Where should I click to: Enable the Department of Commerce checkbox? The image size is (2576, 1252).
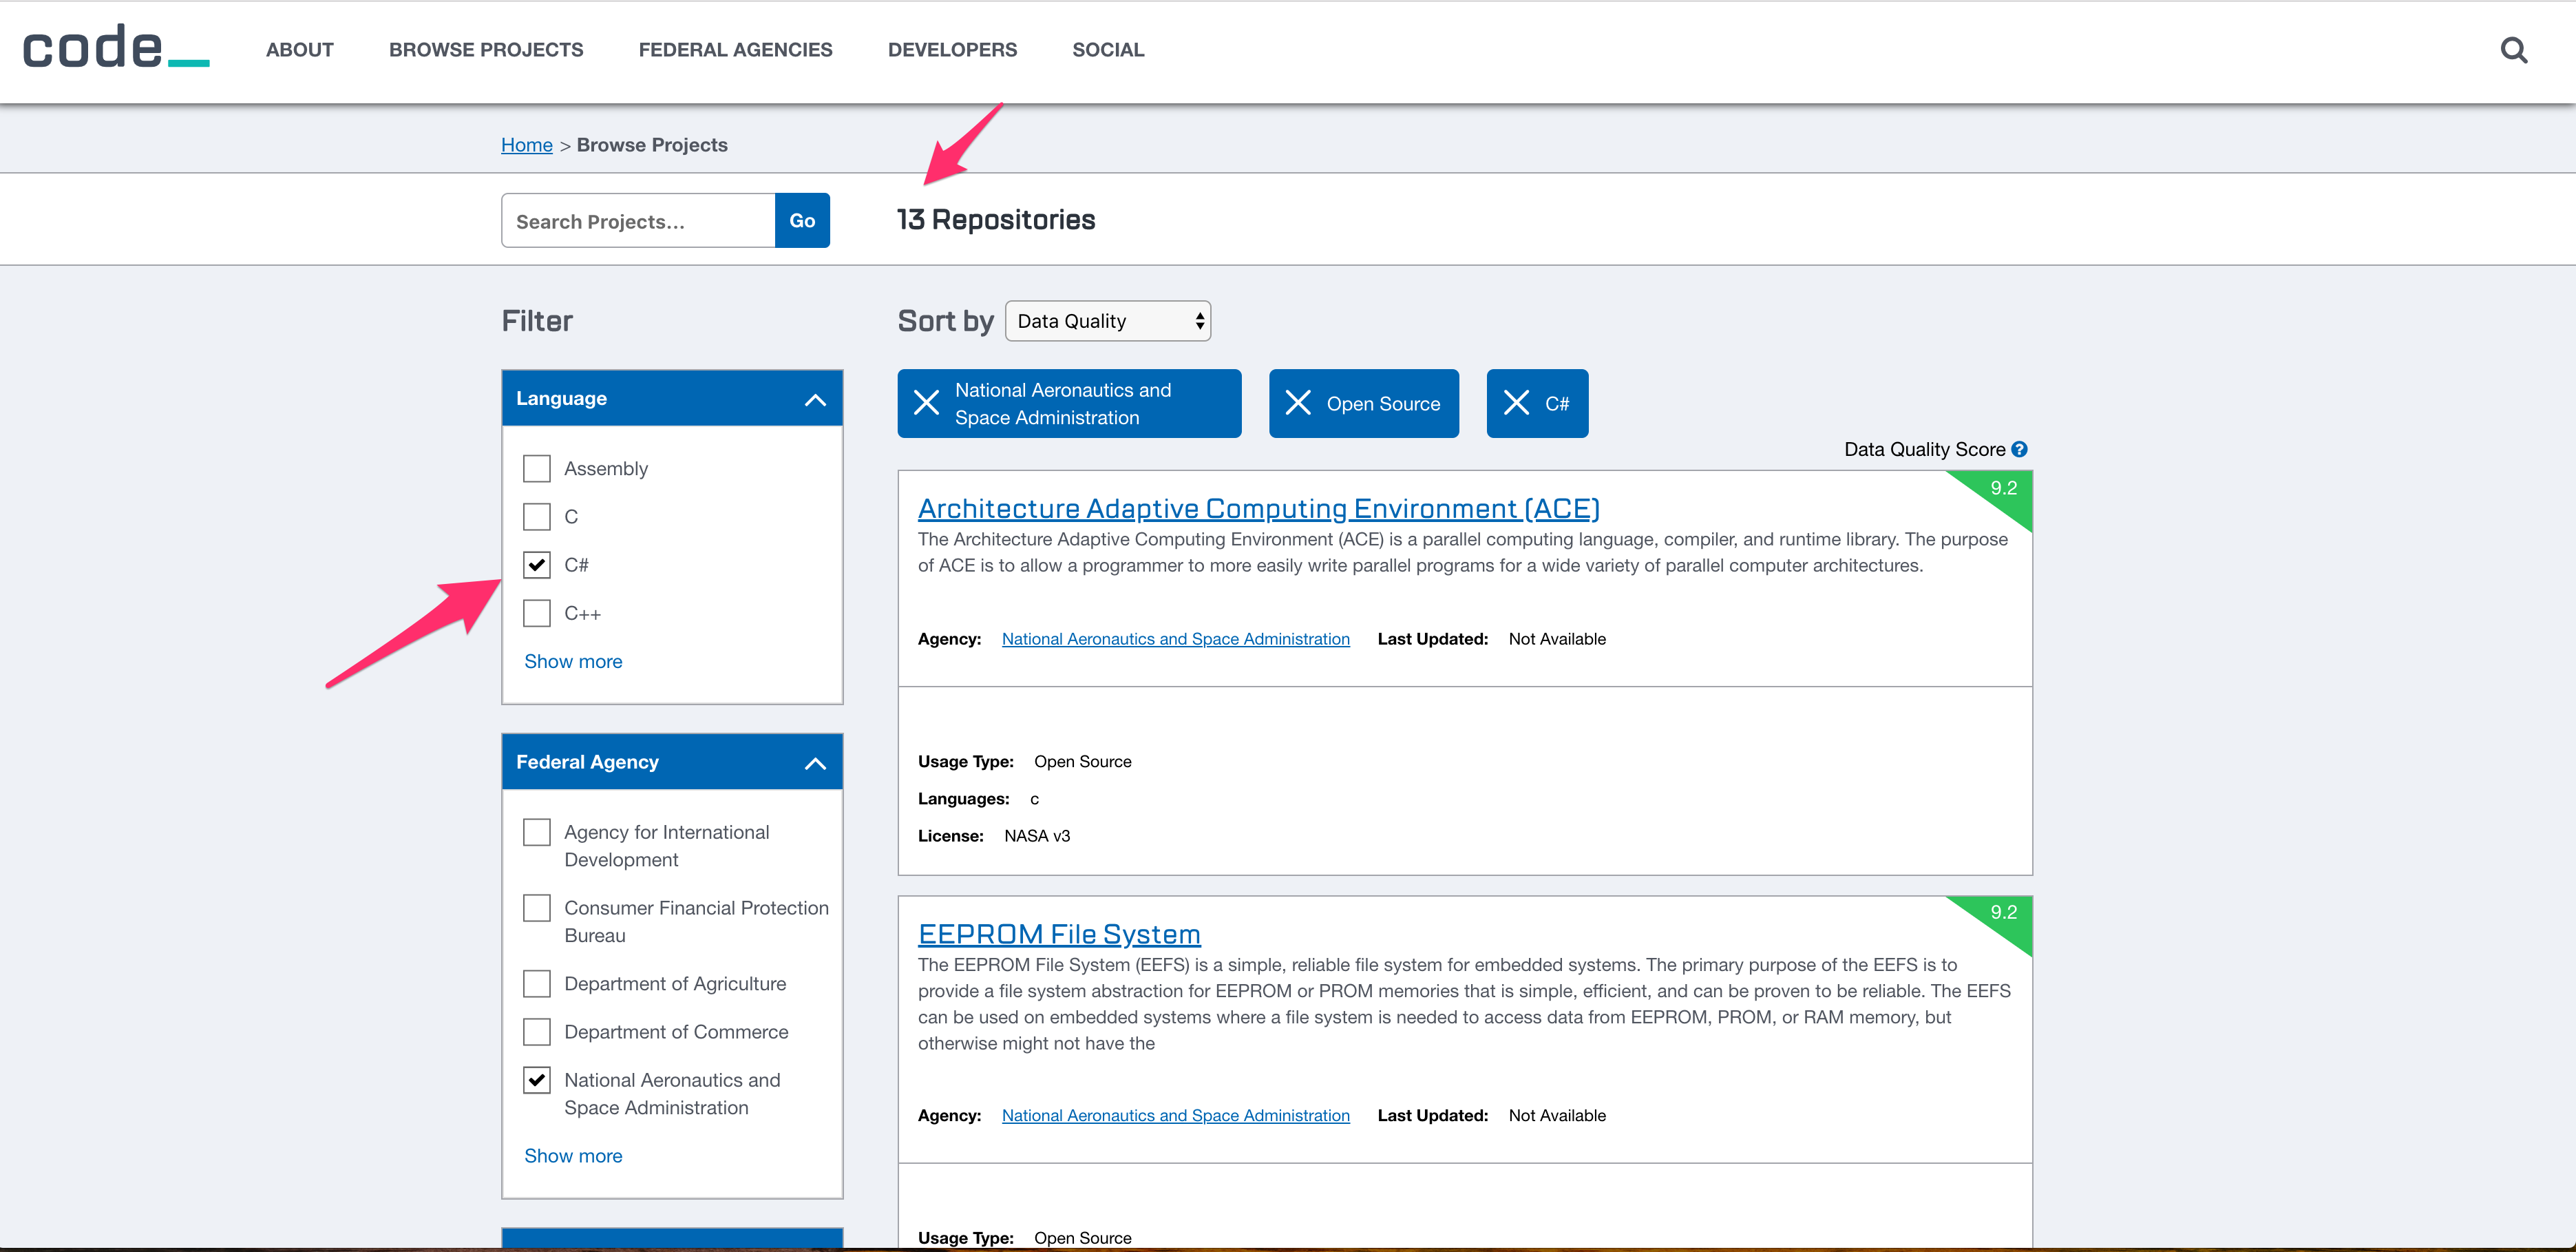537,1032
